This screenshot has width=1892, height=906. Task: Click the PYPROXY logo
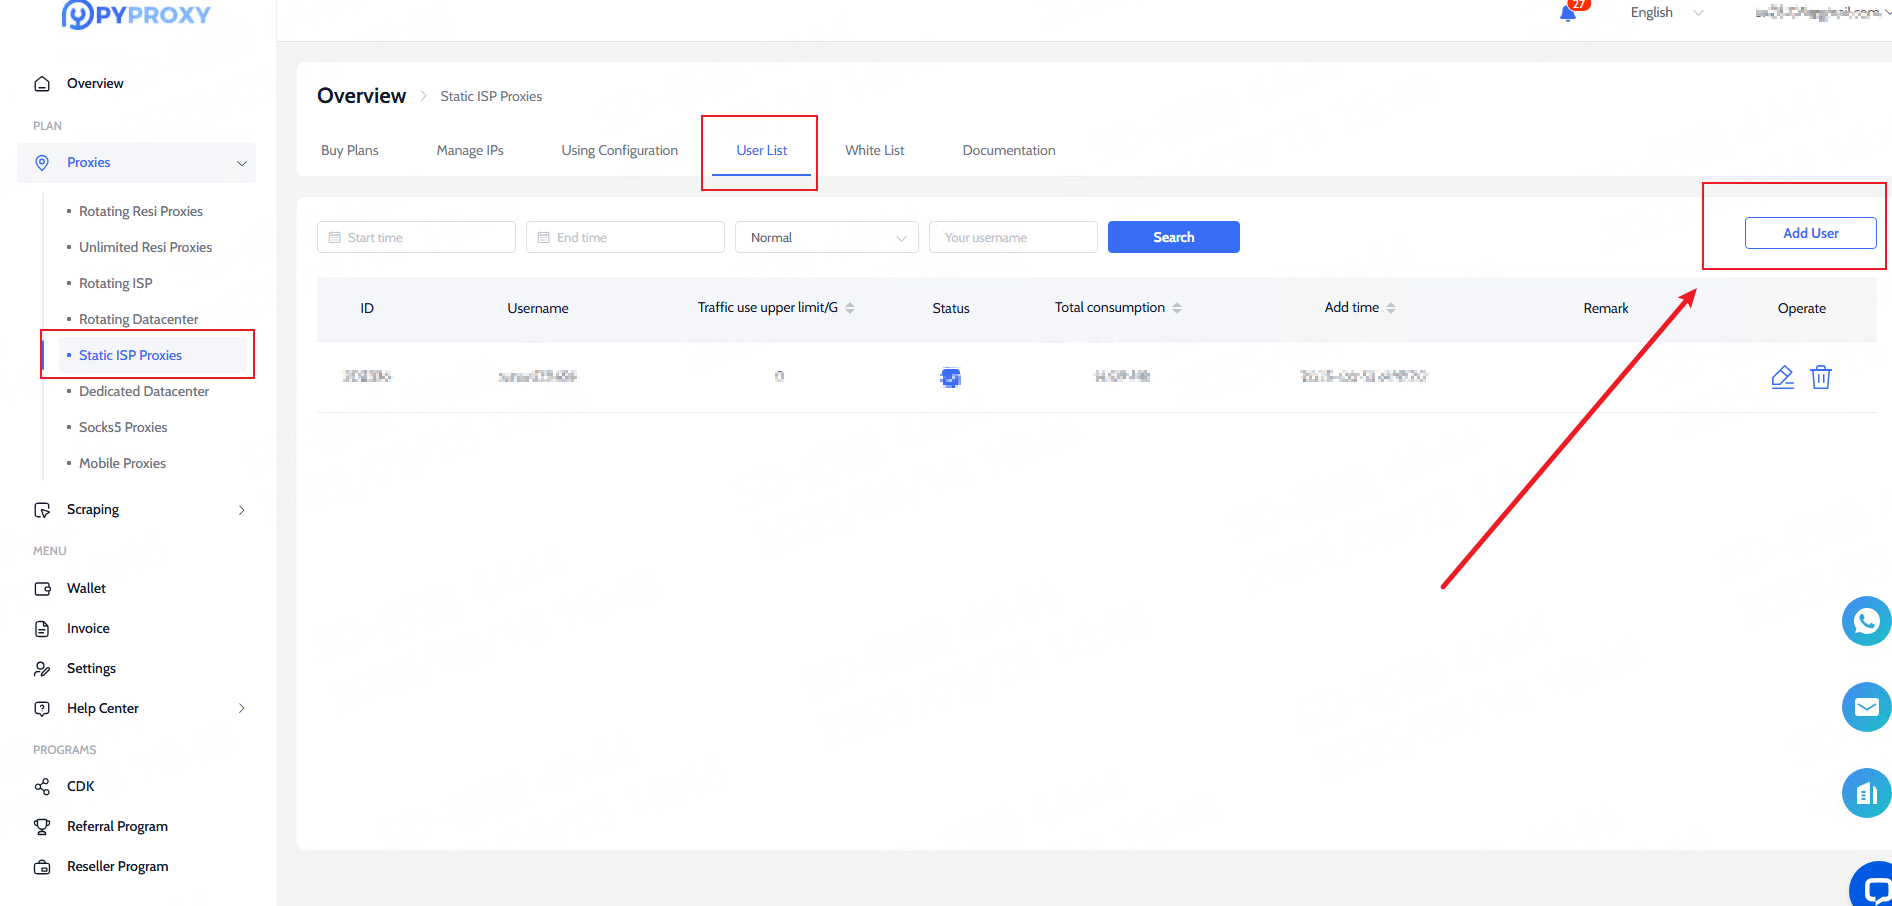point(137,15)
